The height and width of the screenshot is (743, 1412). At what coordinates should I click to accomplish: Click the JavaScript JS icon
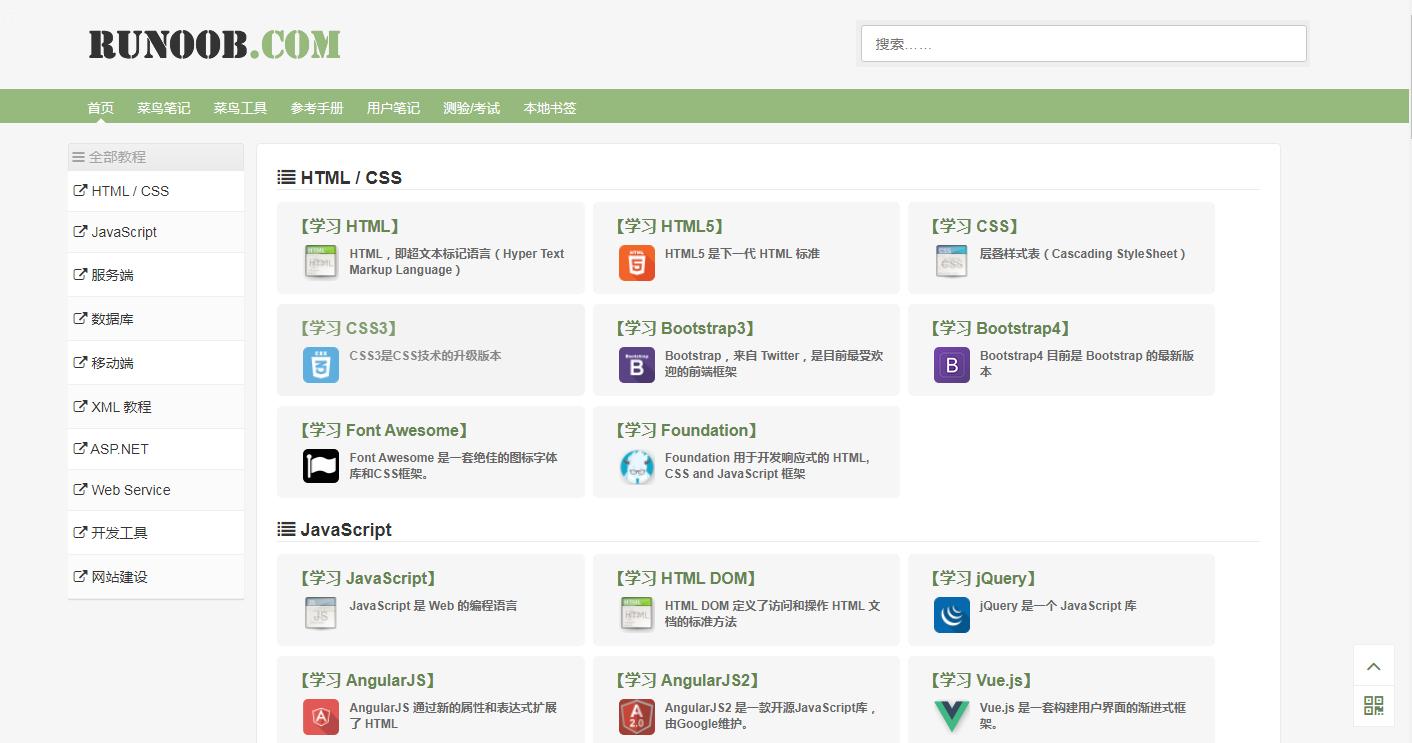click(321, 614)
